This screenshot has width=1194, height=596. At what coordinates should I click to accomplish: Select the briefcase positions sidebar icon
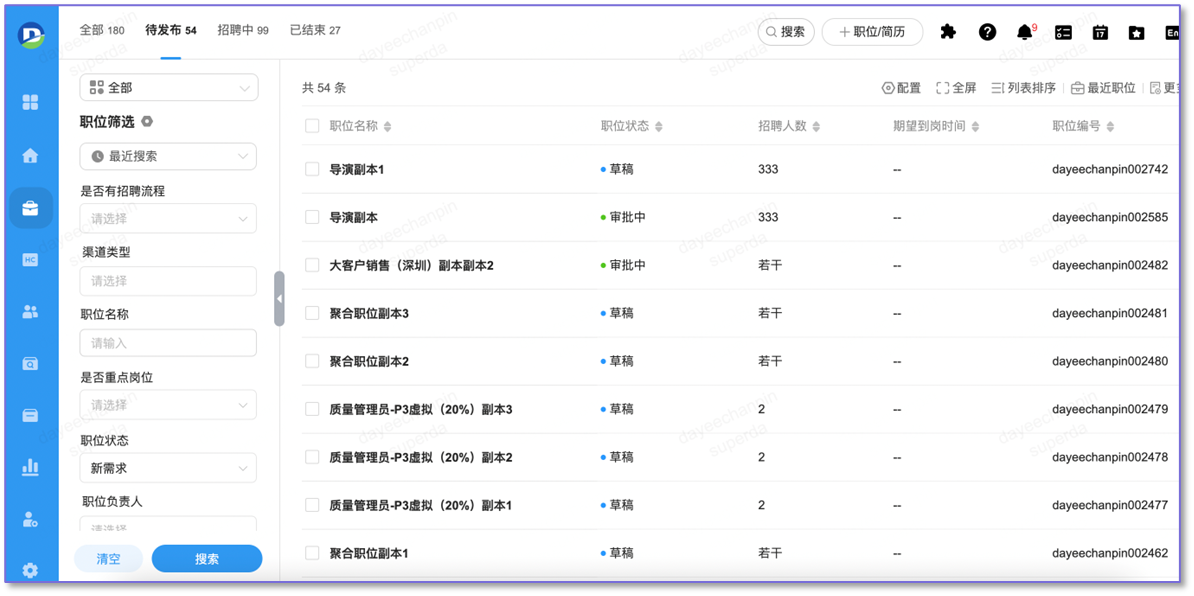[30, 208]
